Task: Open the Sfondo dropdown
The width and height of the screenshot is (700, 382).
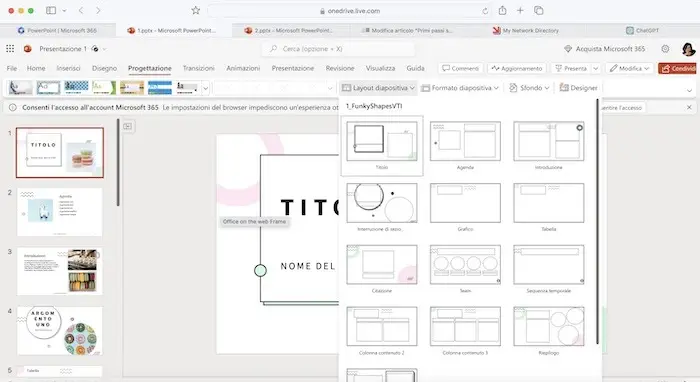Action: point(529,88)
